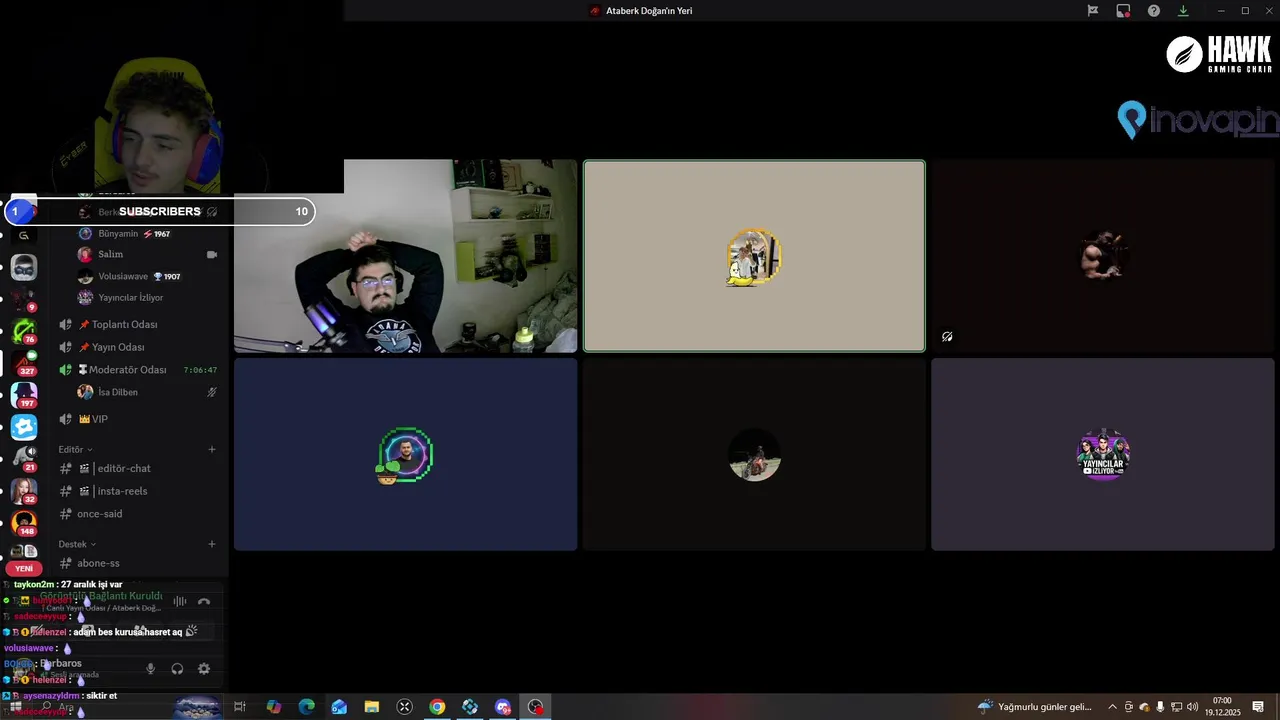Image resolution: width=1280 pixels, height=720 pixels.
Task: Open Windows notification center icon
Action: (1258, 707)
